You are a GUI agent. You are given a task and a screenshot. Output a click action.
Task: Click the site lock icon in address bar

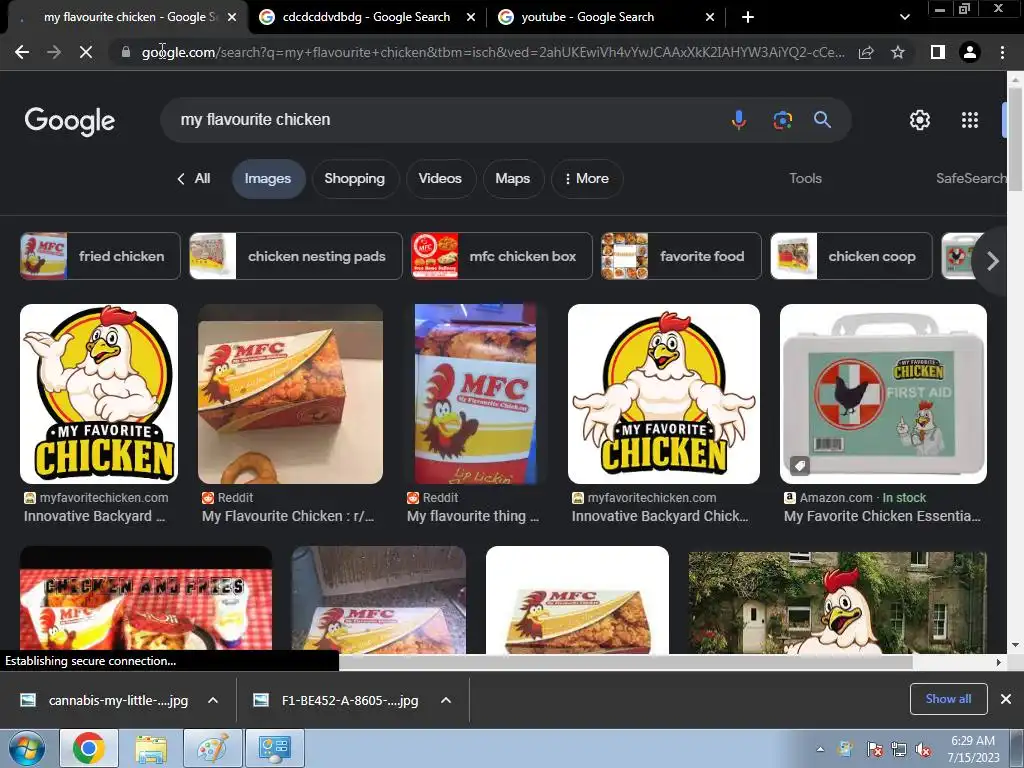tap(126, 52)
